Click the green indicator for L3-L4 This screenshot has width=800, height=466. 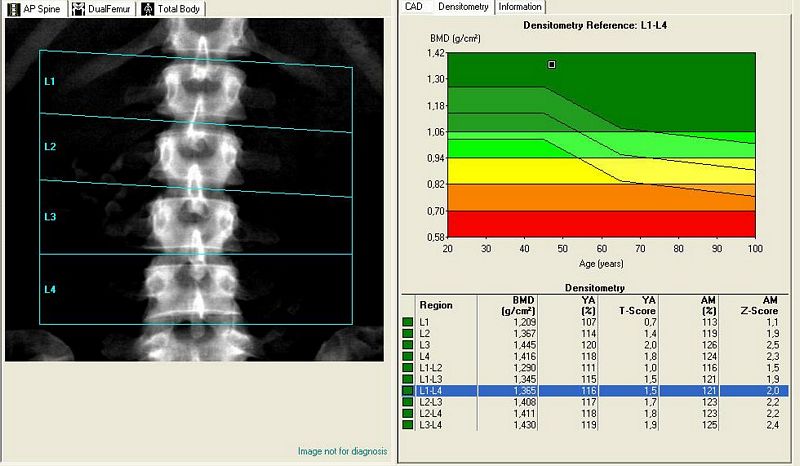tap(407, 425)
